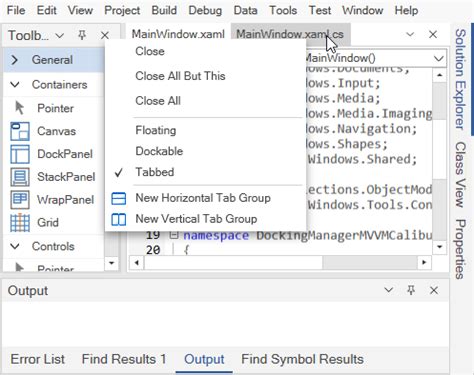This screenshot has width=474, height=375.
Task: Switch to Find Symbol Results tab
Action: (x=302, y=359)
